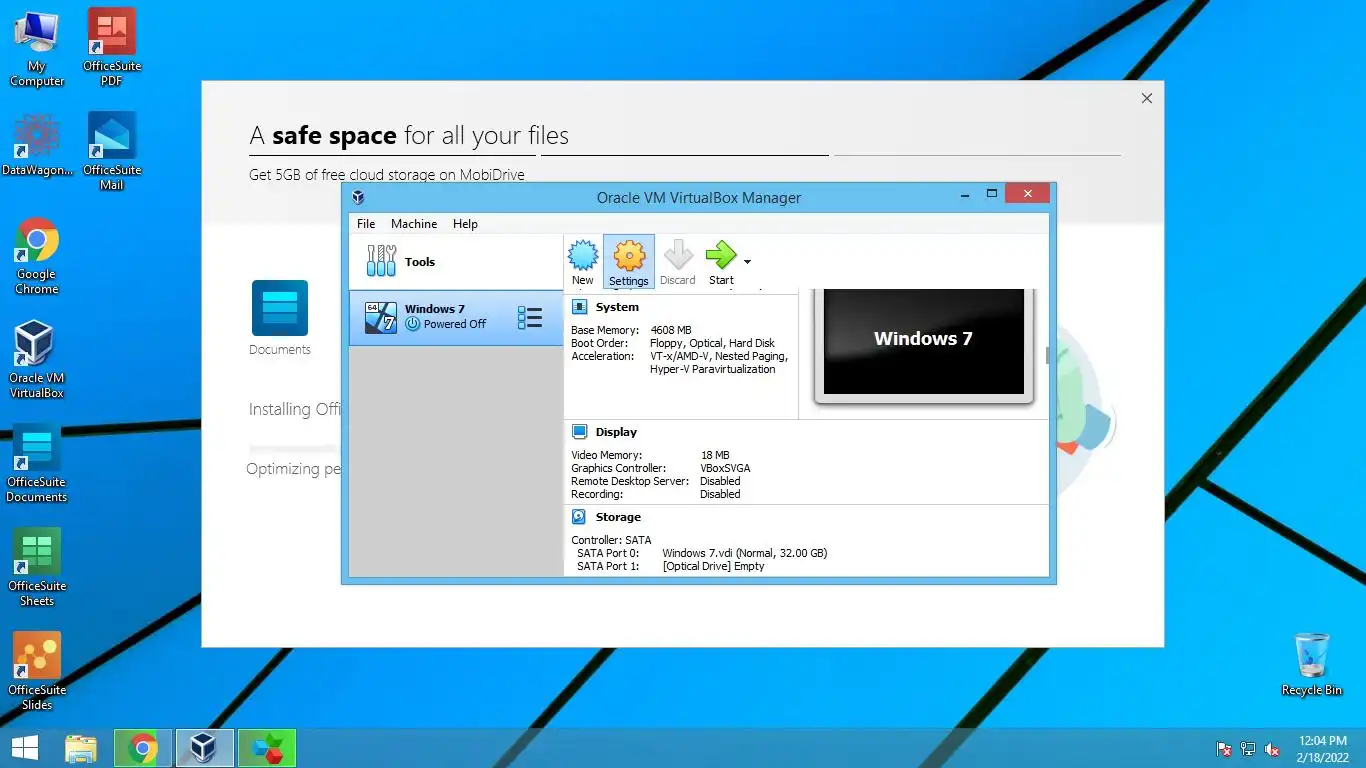This screenshot has height=768, width=1366.
Task: Open OfficeSuite Mail desktop shortcut
Action: pyautogui.click(x=112, y=151)
